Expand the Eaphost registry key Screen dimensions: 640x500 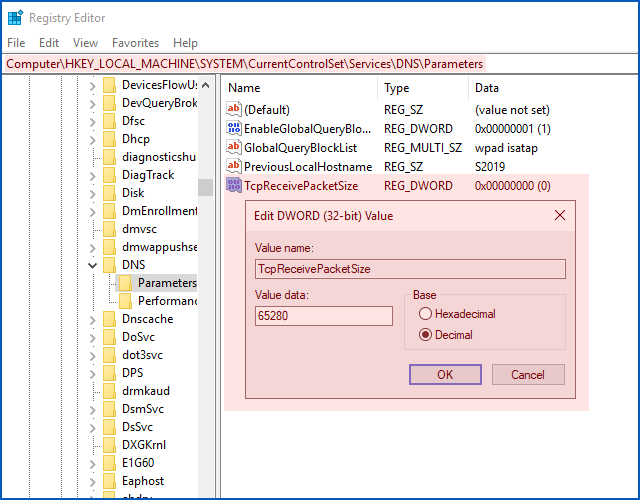click(93, 482)
